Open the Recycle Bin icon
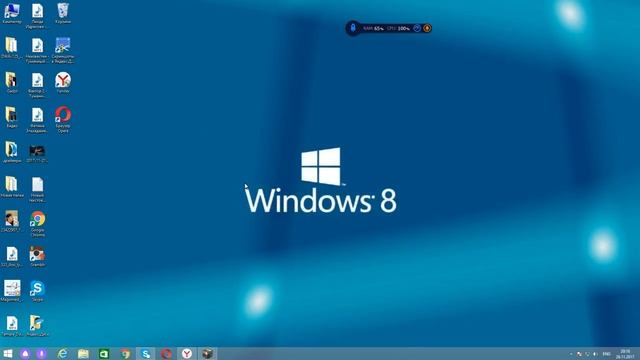The image size is (640, 360). tap(63, 13)
